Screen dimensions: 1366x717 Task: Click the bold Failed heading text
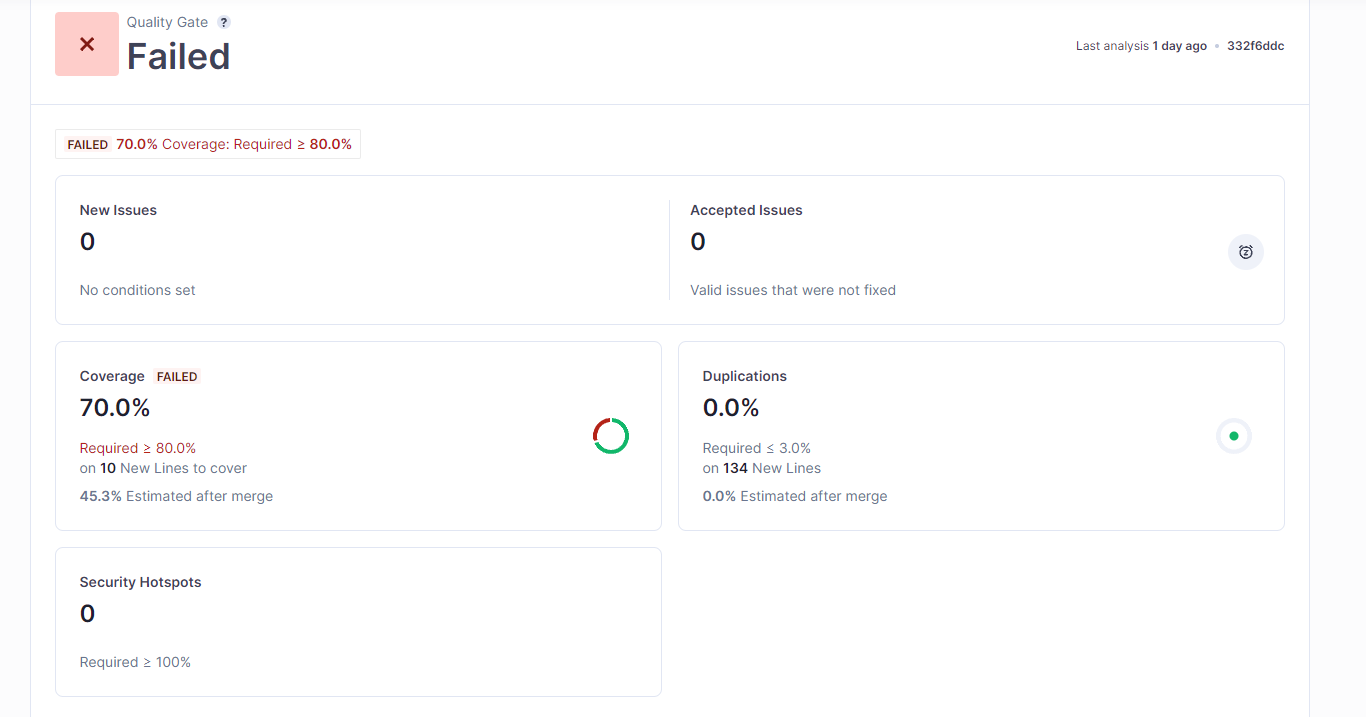tap(178, 57)
